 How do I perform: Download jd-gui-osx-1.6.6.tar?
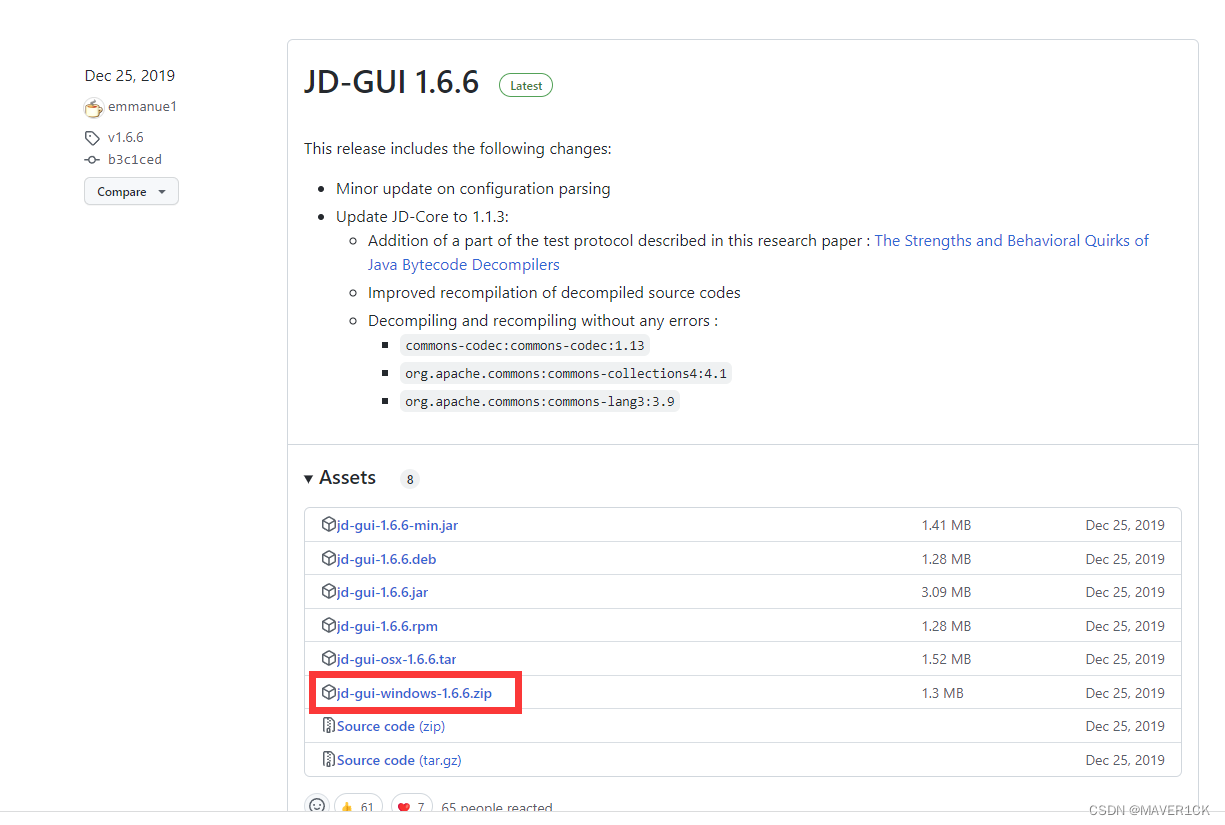[397, 659]
